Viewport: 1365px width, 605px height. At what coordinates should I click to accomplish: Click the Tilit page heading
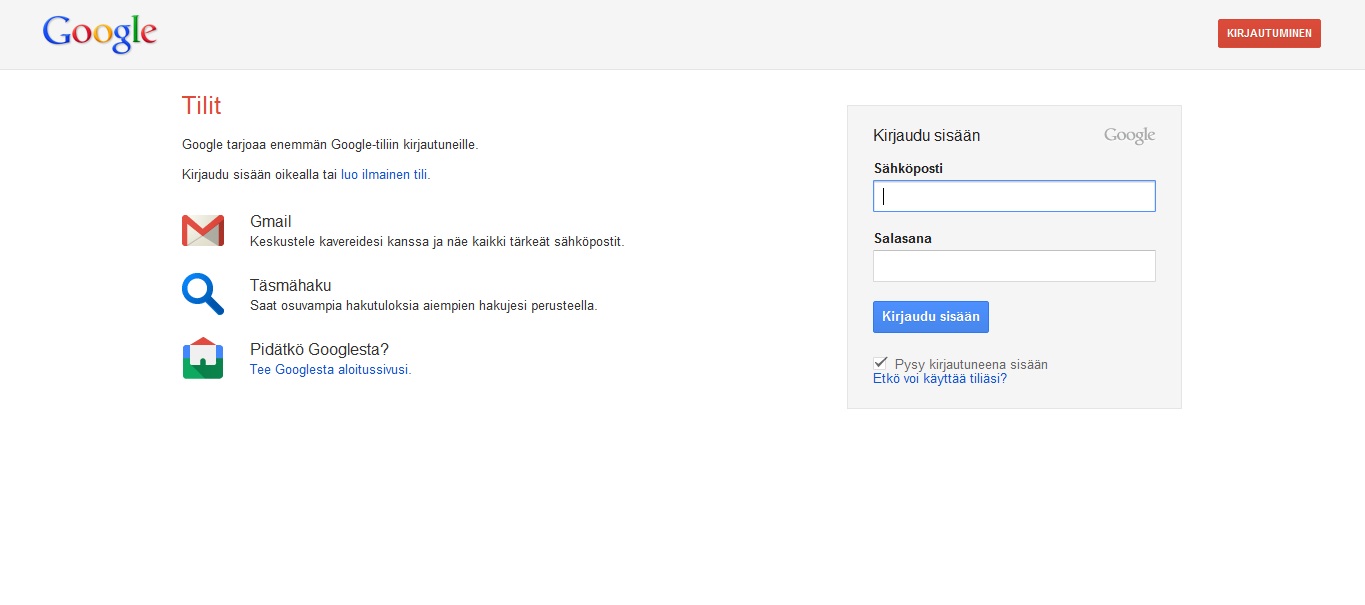pyautogui.click(x=201, y=105)
